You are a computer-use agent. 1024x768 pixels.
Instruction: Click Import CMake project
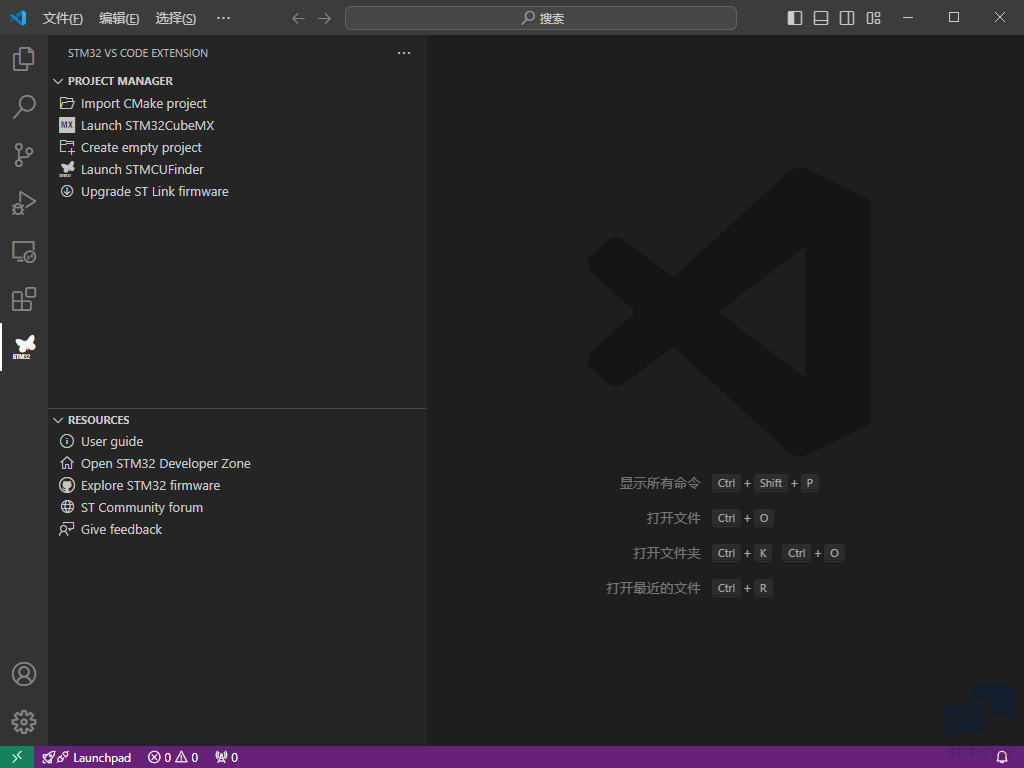[x=144, y=103]
